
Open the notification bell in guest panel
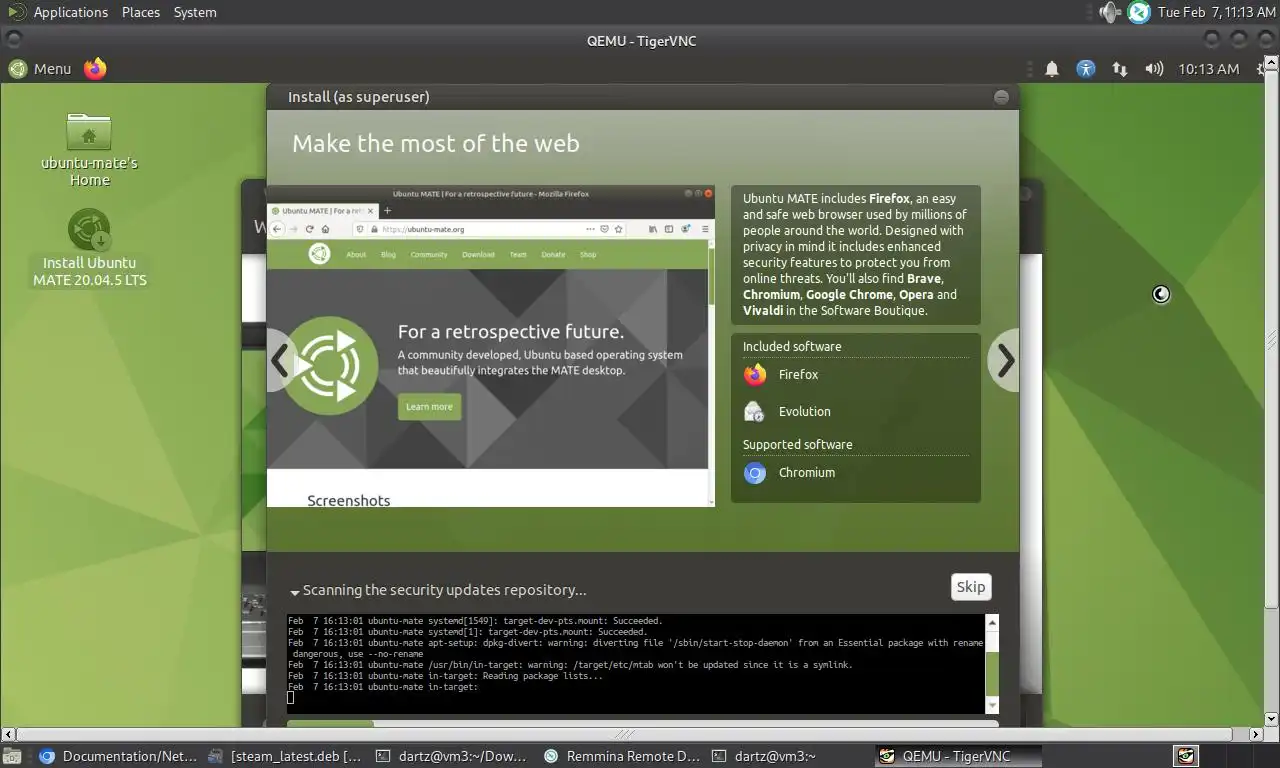tap(1052, 69)
